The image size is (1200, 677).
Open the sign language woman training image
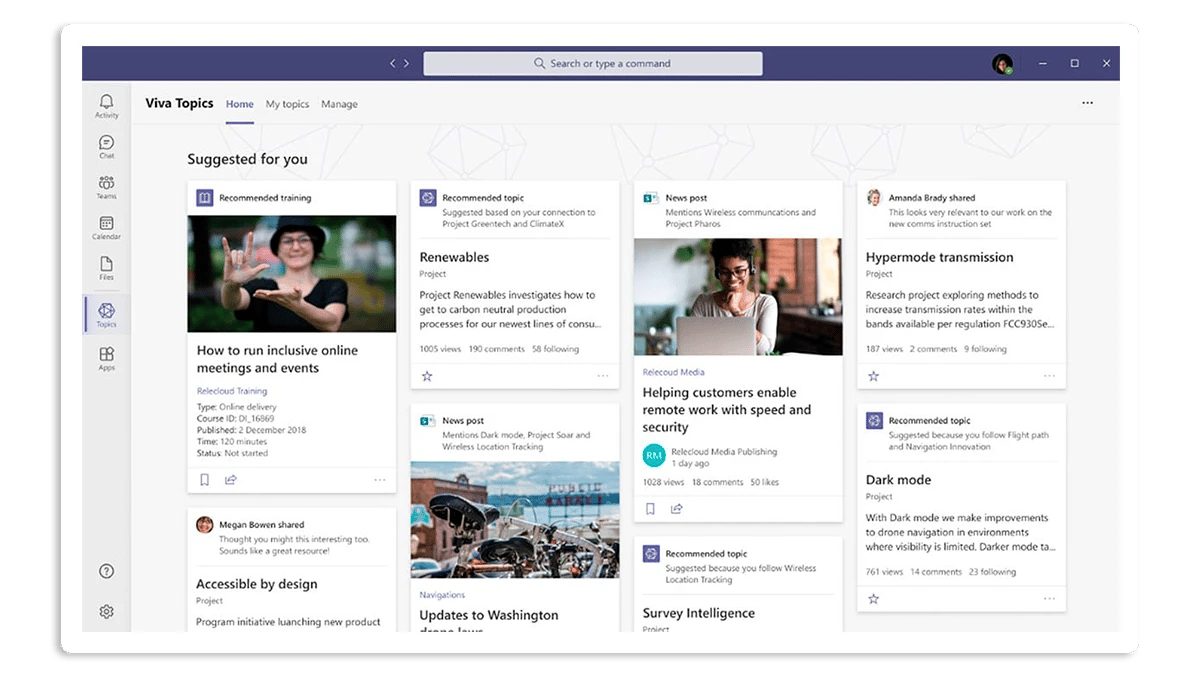[x=292, y=274]
